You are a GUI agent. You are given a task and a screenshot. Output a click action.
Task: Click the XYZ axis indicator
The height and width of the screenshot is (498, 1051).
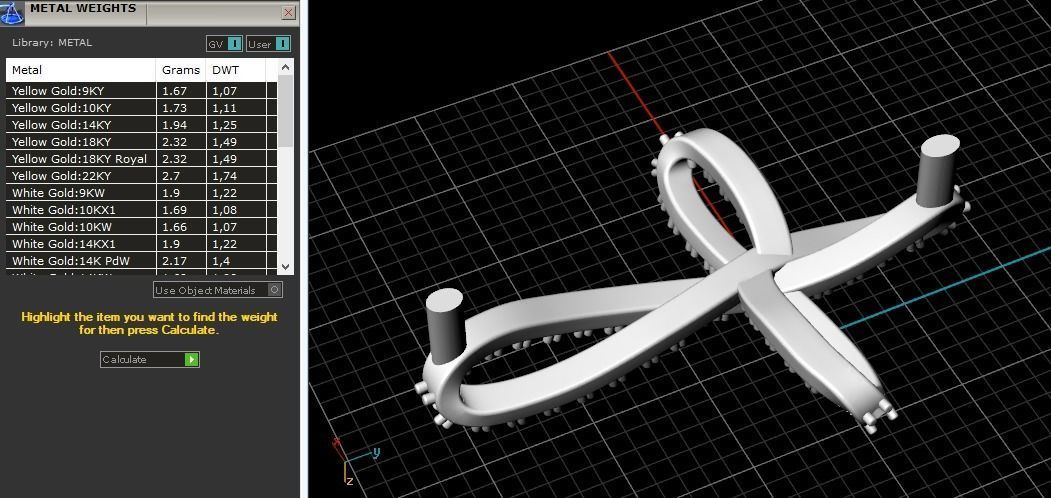click(x=355, y=462)
